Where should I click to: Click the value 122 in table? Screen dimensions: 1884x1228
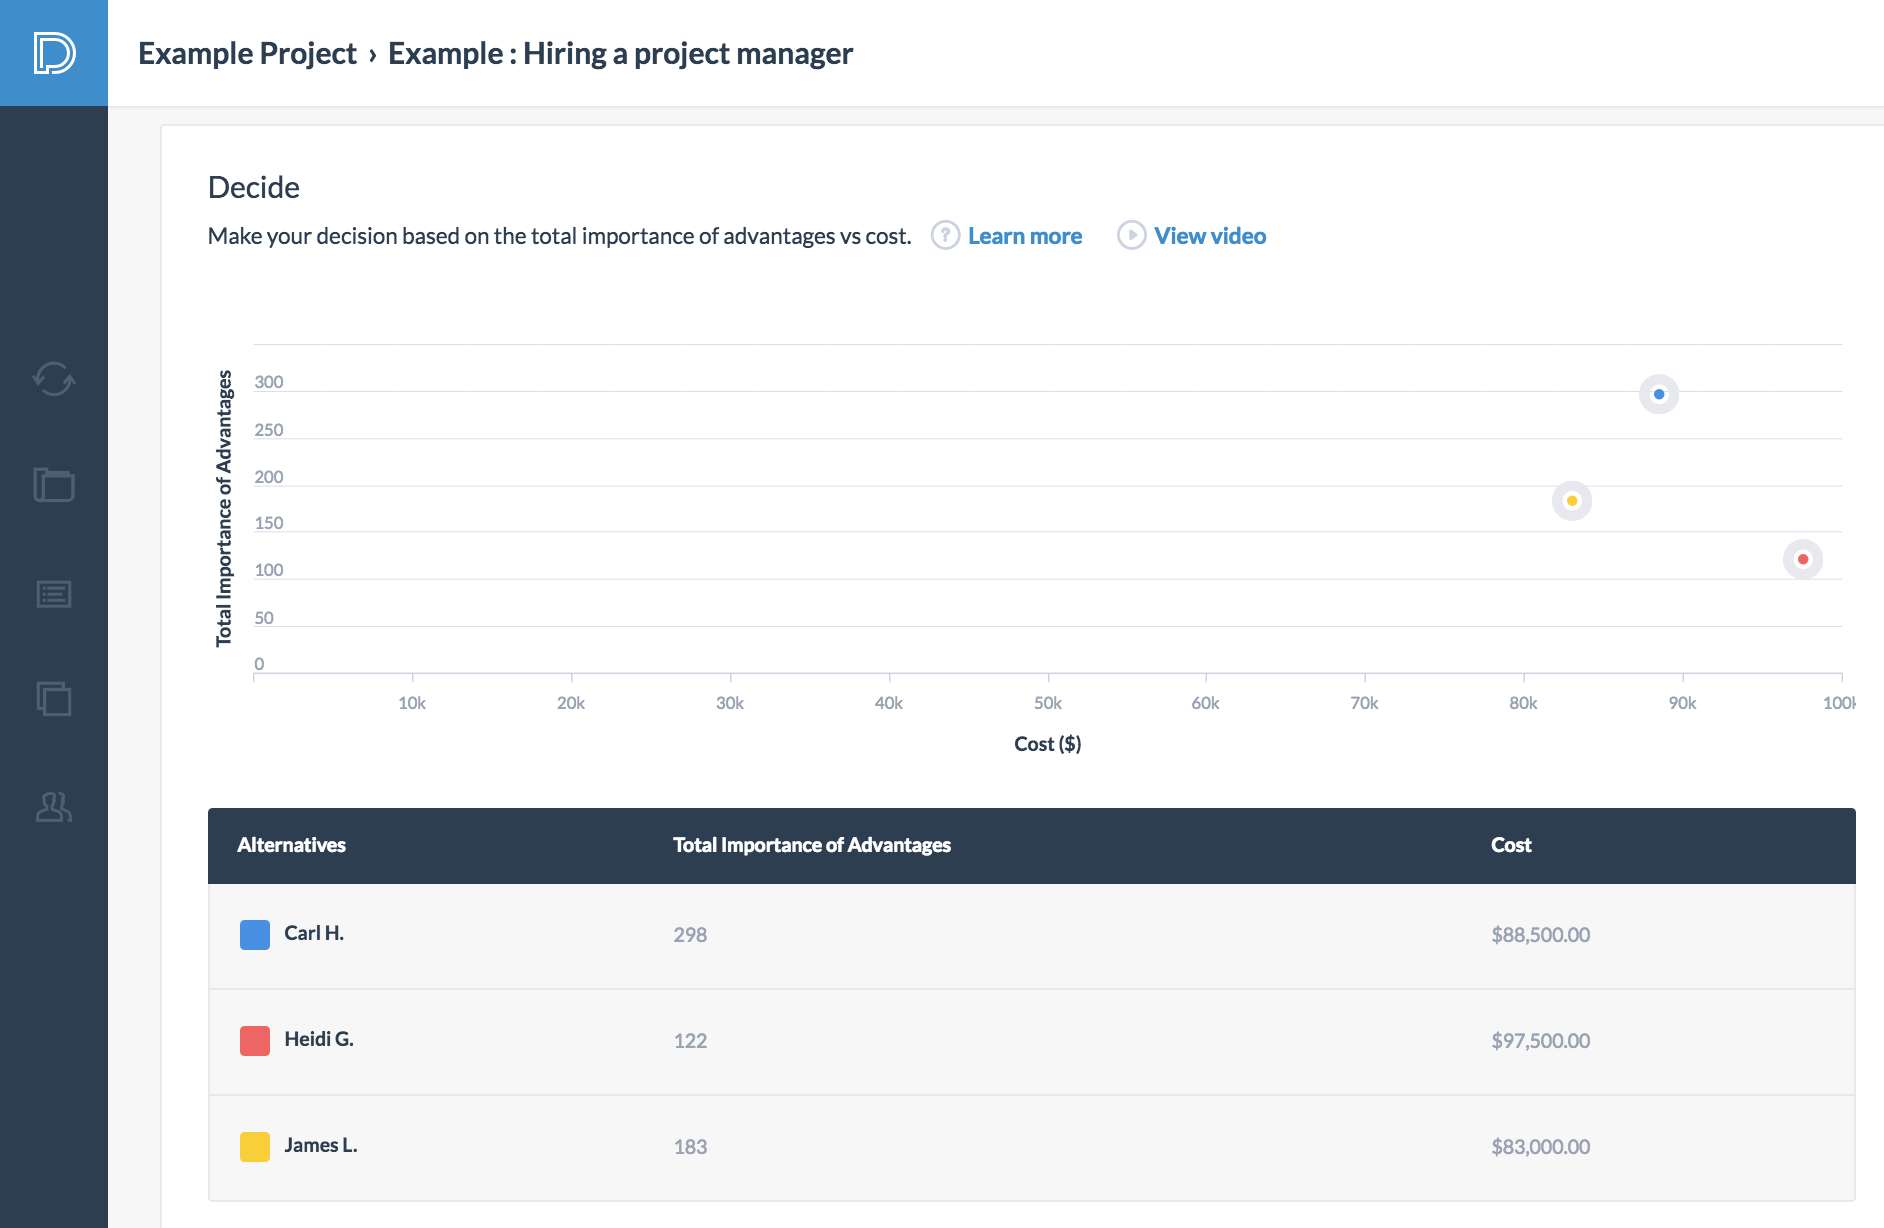[690, 1041]
